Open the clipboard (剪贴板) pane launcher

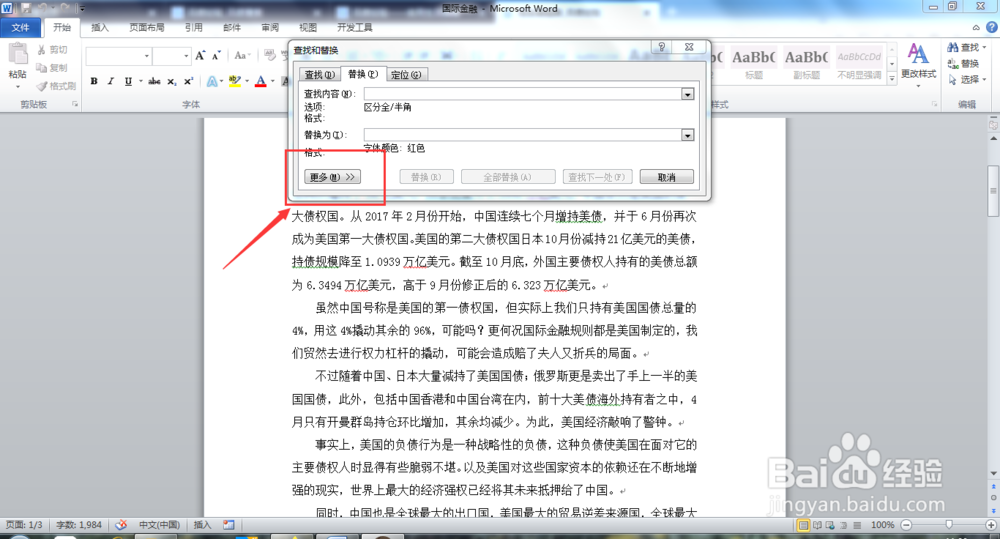tap(75, 104)
